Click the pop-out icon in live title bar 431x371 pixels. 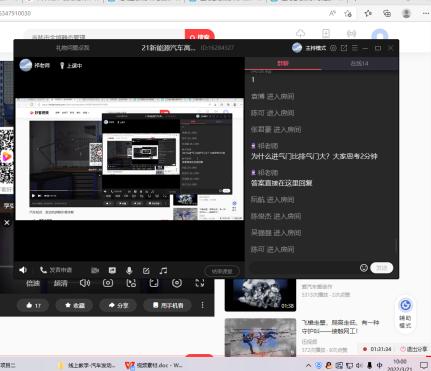[x=344, y=48]
